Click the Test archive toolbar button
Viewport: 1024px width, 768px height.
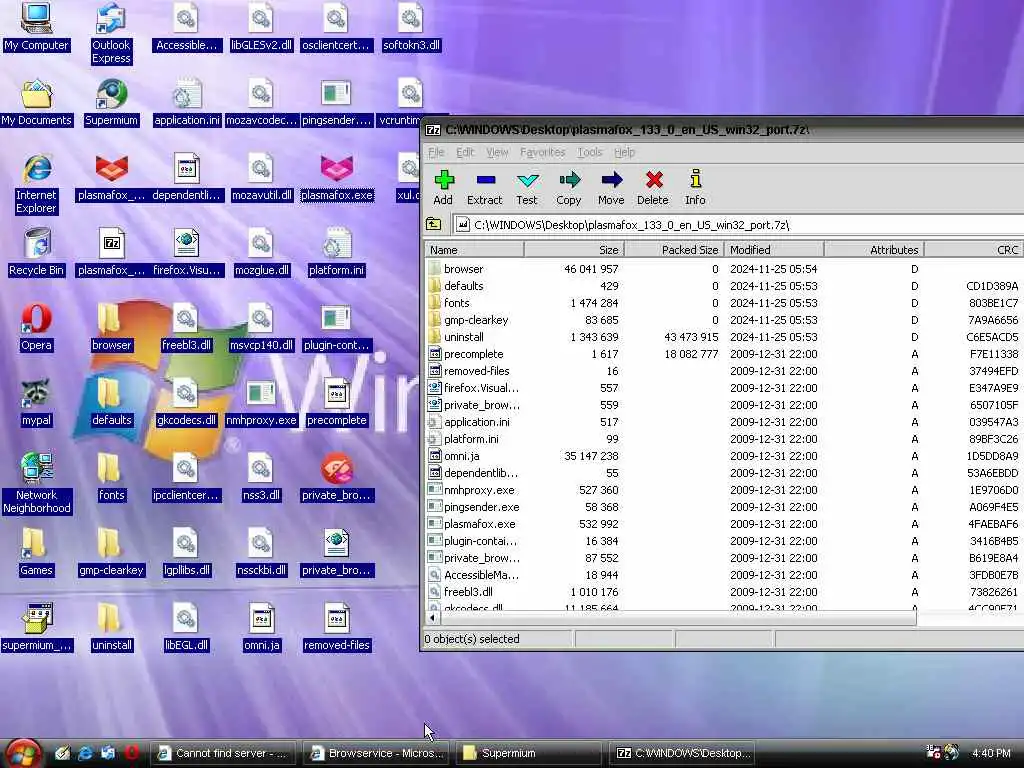point(526,187)
